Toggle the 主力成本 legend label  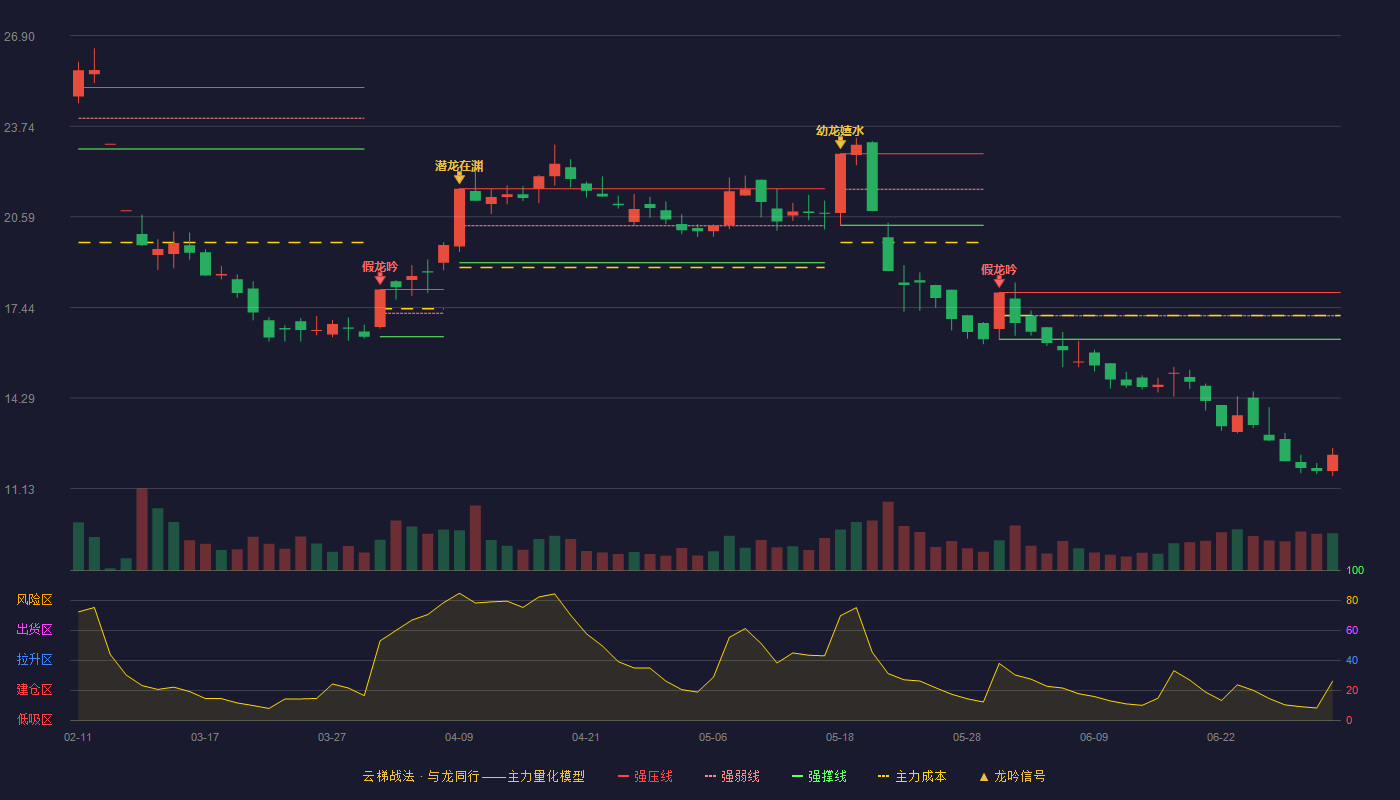(x=920, y=776)
